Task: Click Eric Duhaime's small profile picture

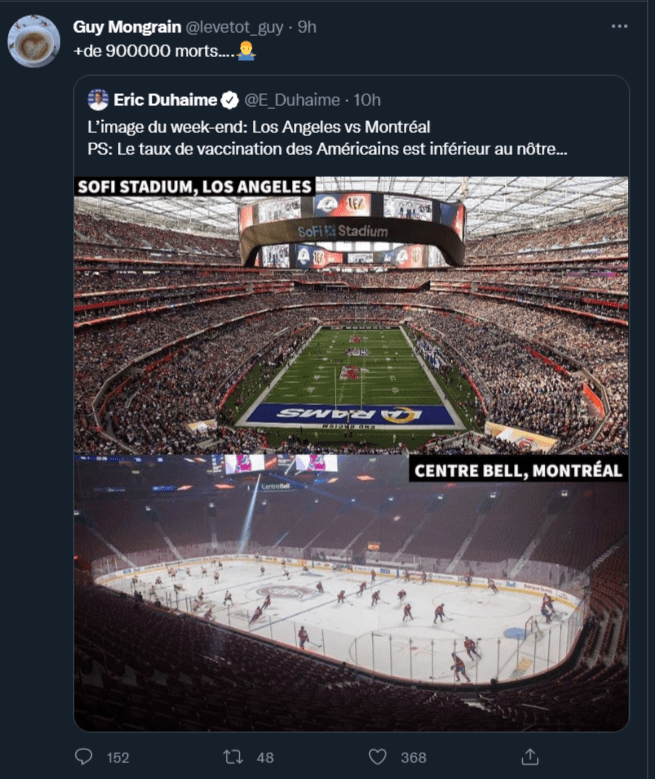Action: [98, 100]
